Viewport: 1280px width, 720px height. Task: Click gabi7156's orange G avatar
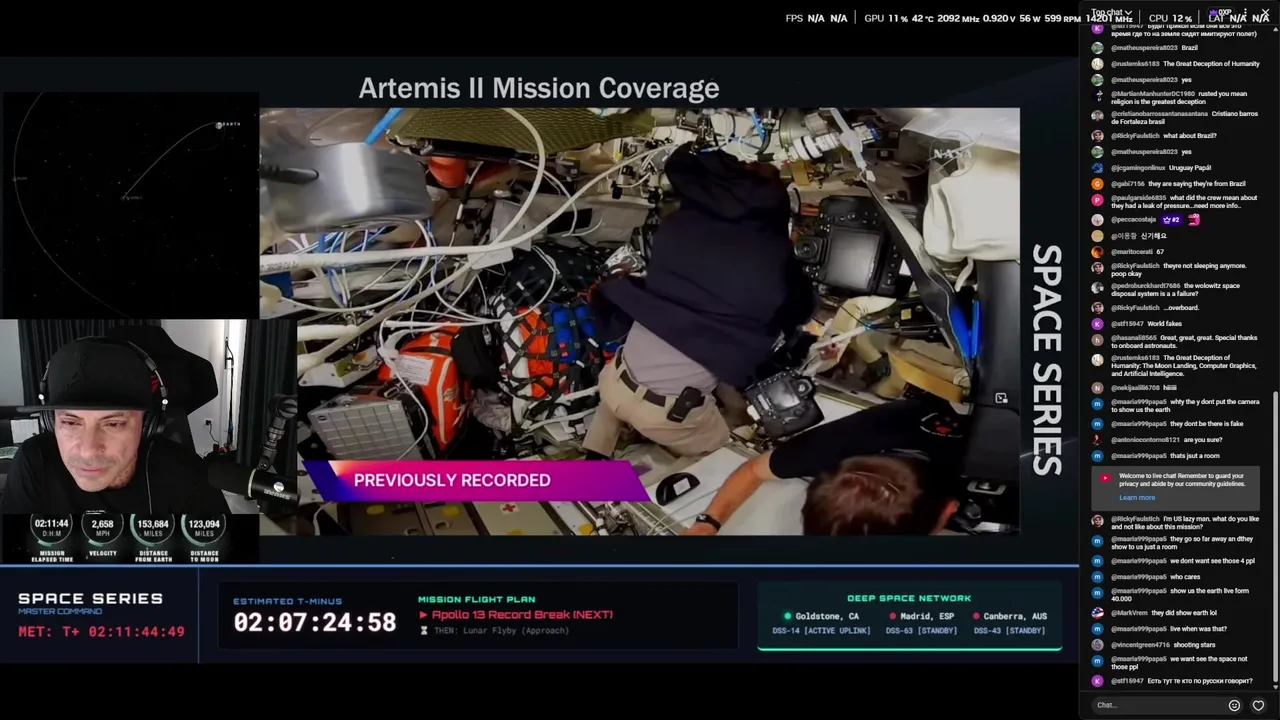point(1098,184)
